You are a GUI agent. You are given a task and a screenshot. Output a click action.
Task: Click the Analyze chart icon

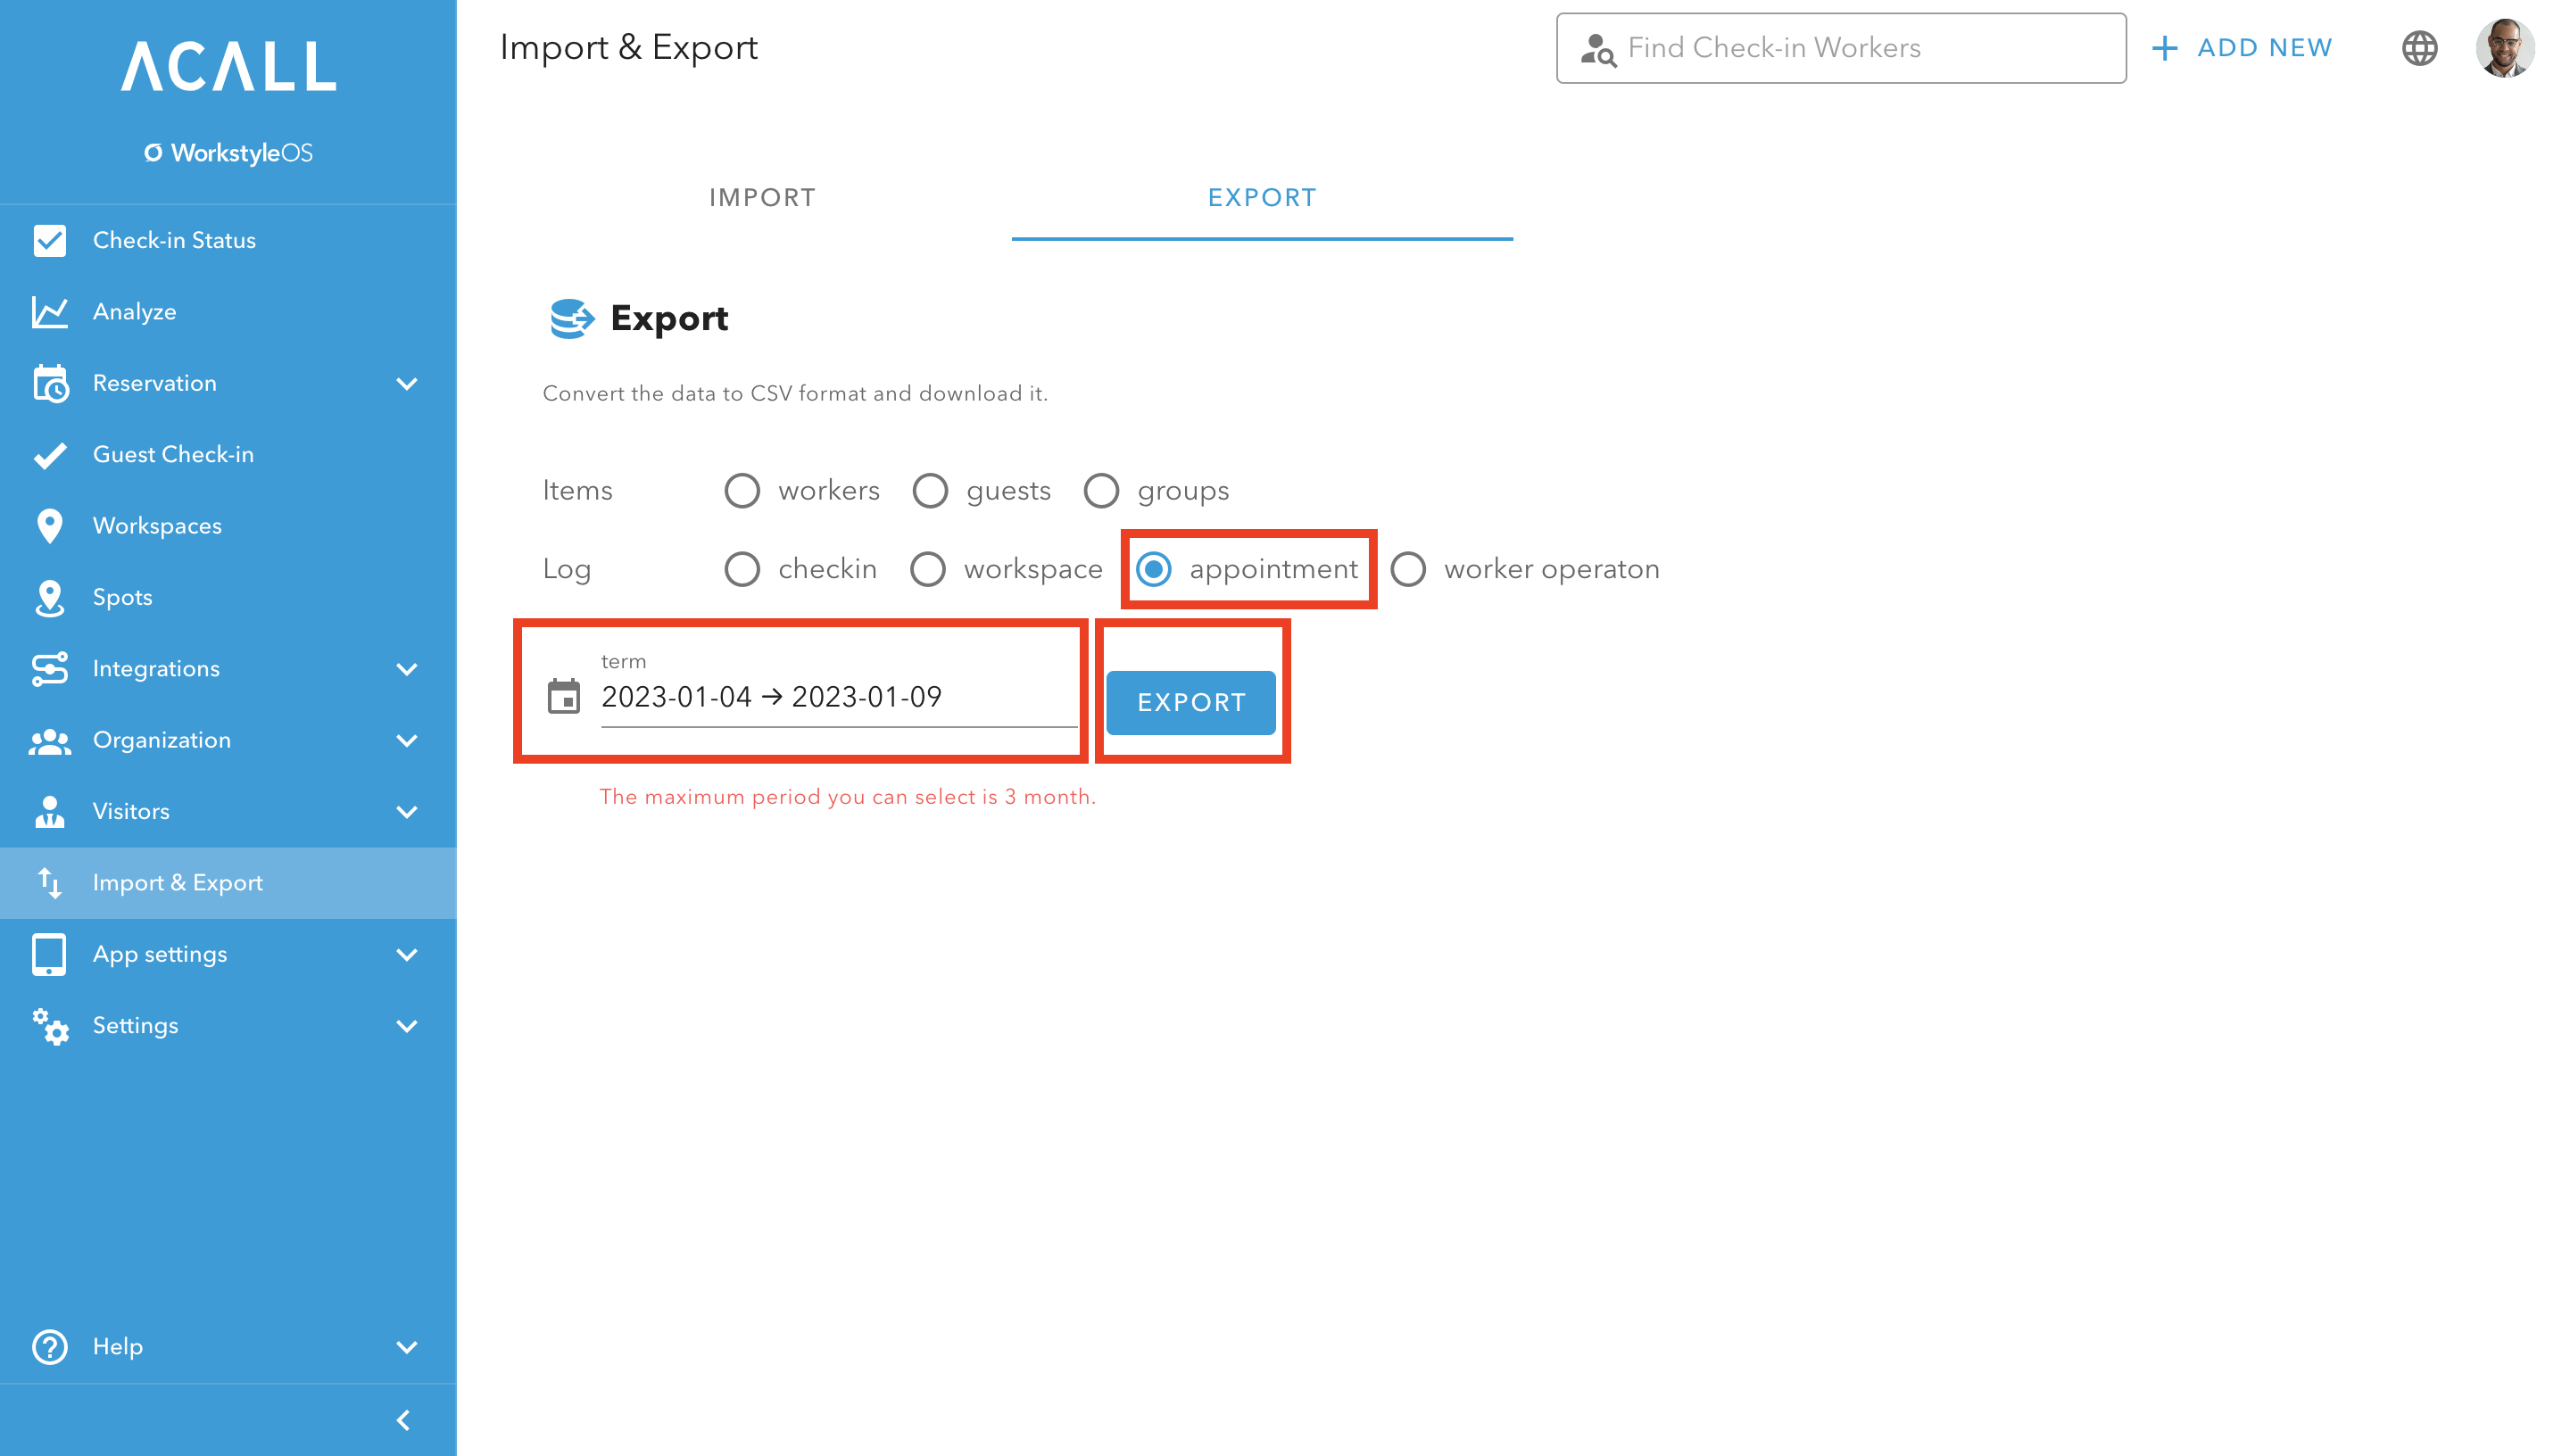coord(49,312)
